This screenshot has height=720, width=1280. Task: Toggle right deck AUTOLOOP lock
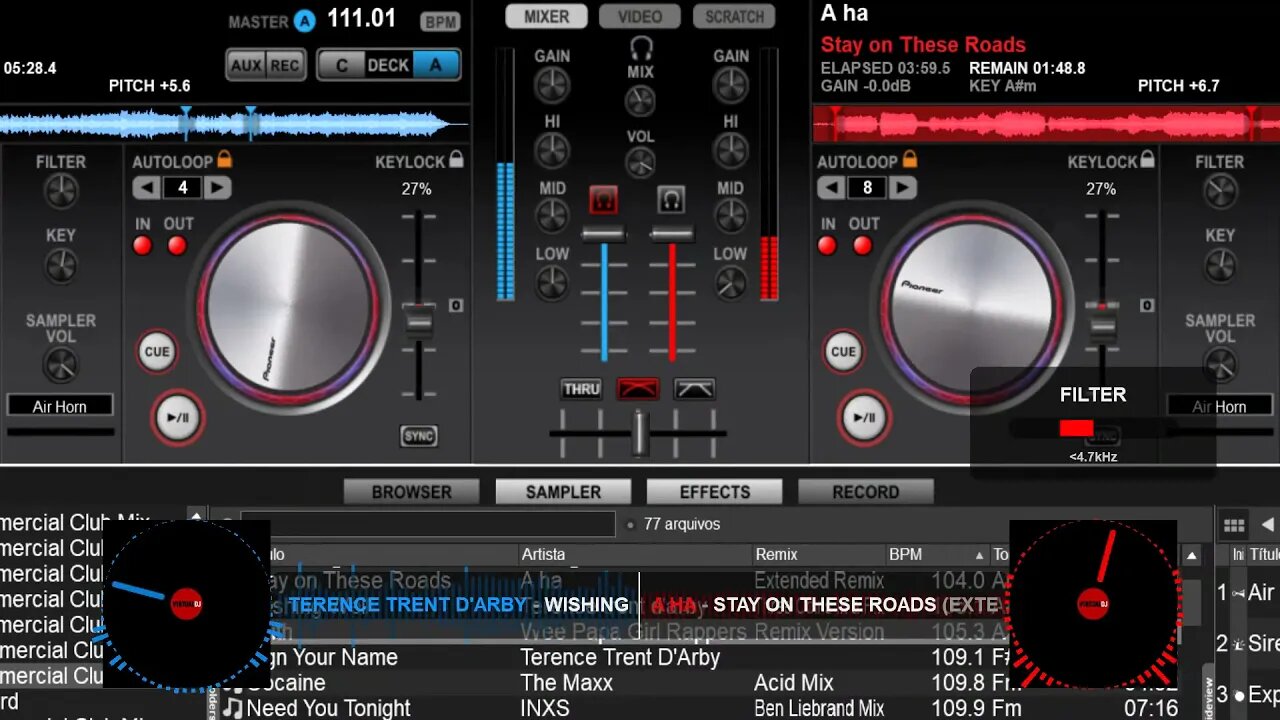coord(910,159)
